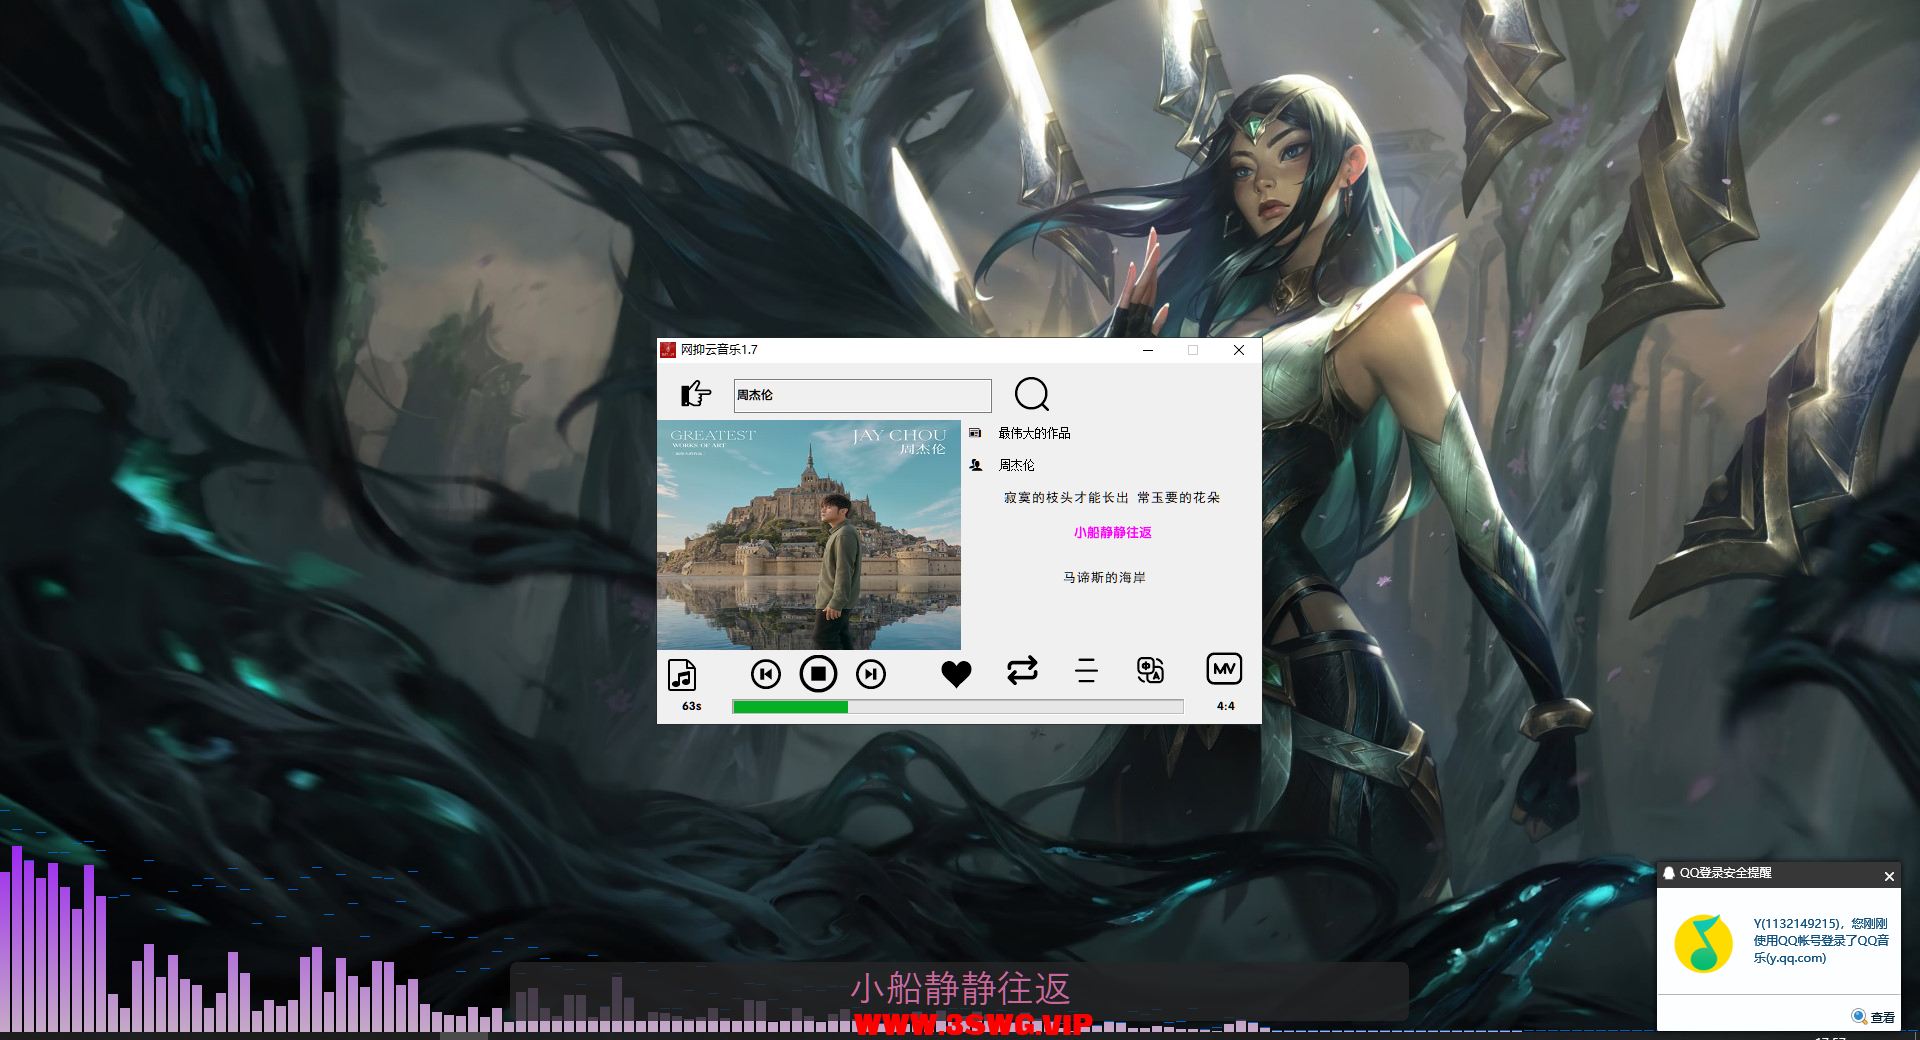Click the song title text 最伟大的作品
The height and width of the screenshot is (1040, 1920).
pos(1034,433)
